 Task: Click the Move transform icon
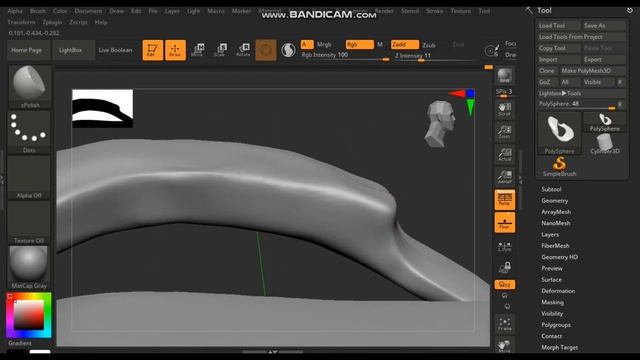tap(198, 50)
